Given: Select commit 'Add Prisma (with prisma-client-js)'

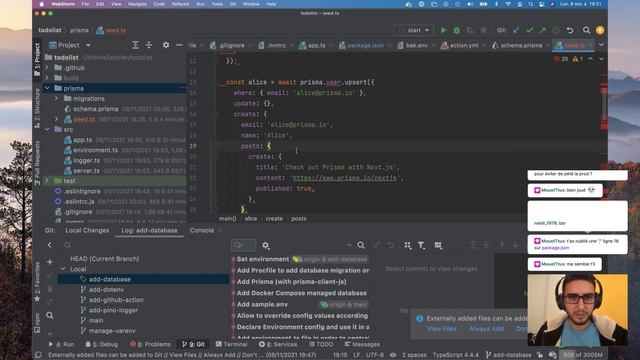Looking at the screenshot, I should [291, 282].
